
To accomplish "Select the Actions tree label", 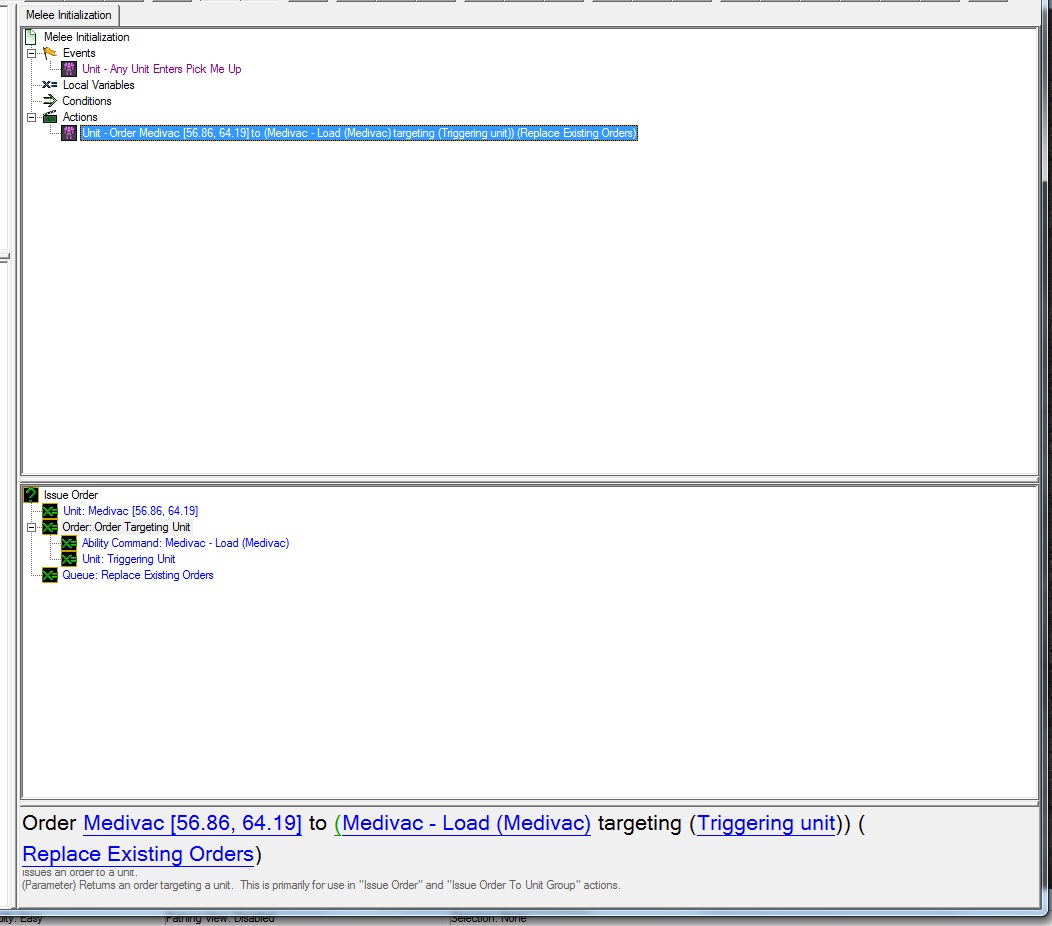I will [x=80, y=117].
